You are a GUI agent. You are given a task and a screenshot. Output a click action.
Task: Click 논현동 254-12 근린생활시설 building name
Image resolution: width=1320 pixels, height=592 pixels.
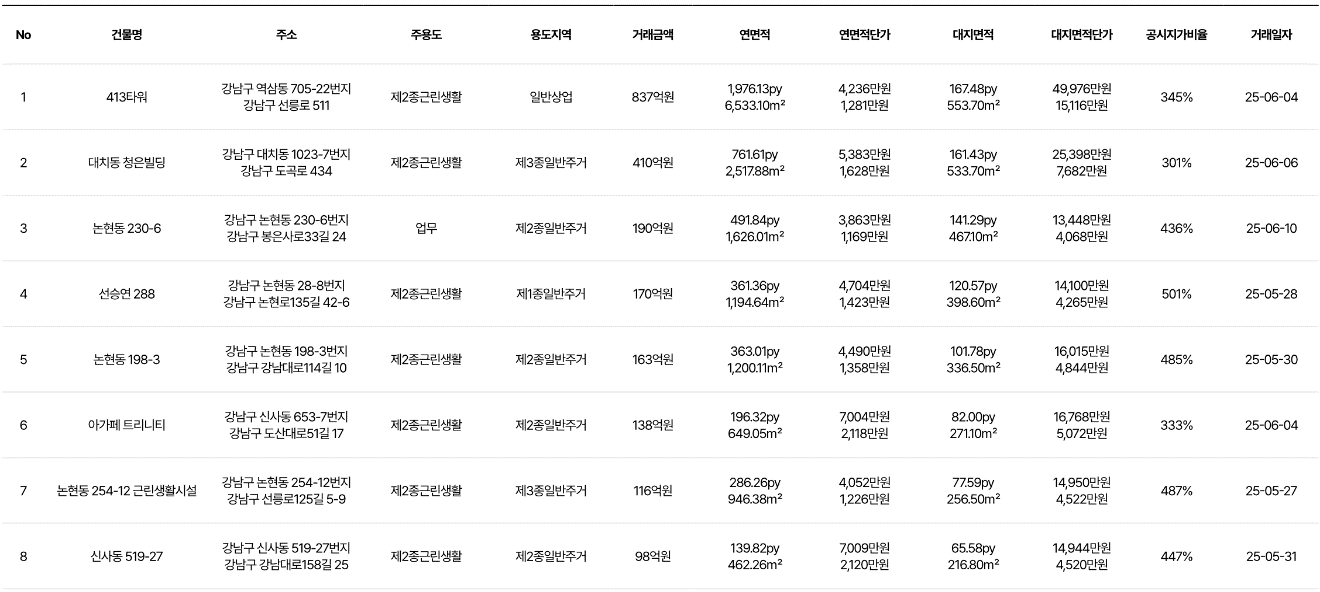point(126,491)
